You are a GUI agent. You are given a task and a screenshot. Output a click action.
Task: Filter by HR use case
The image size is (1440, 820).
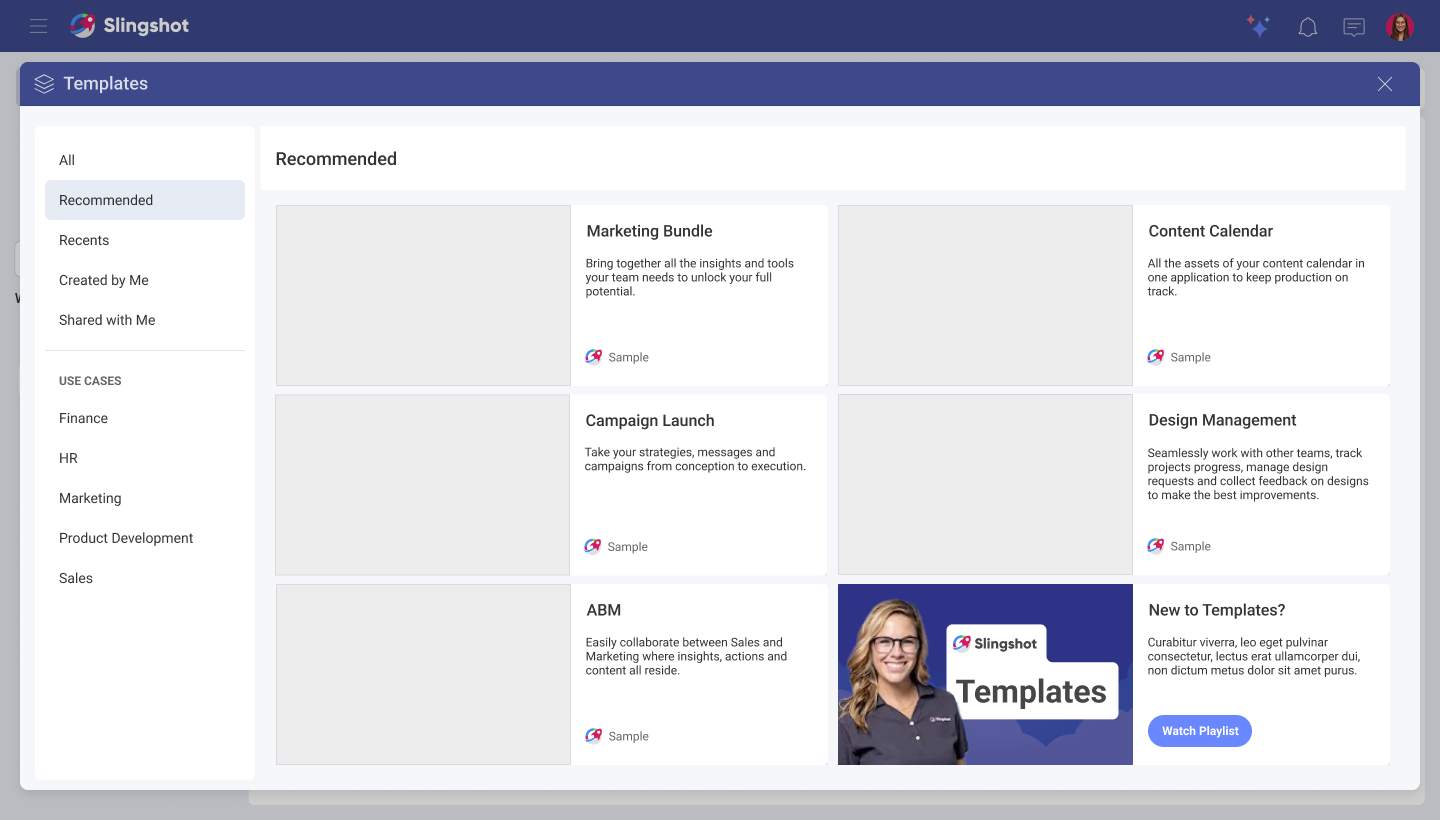pos(145,458)
